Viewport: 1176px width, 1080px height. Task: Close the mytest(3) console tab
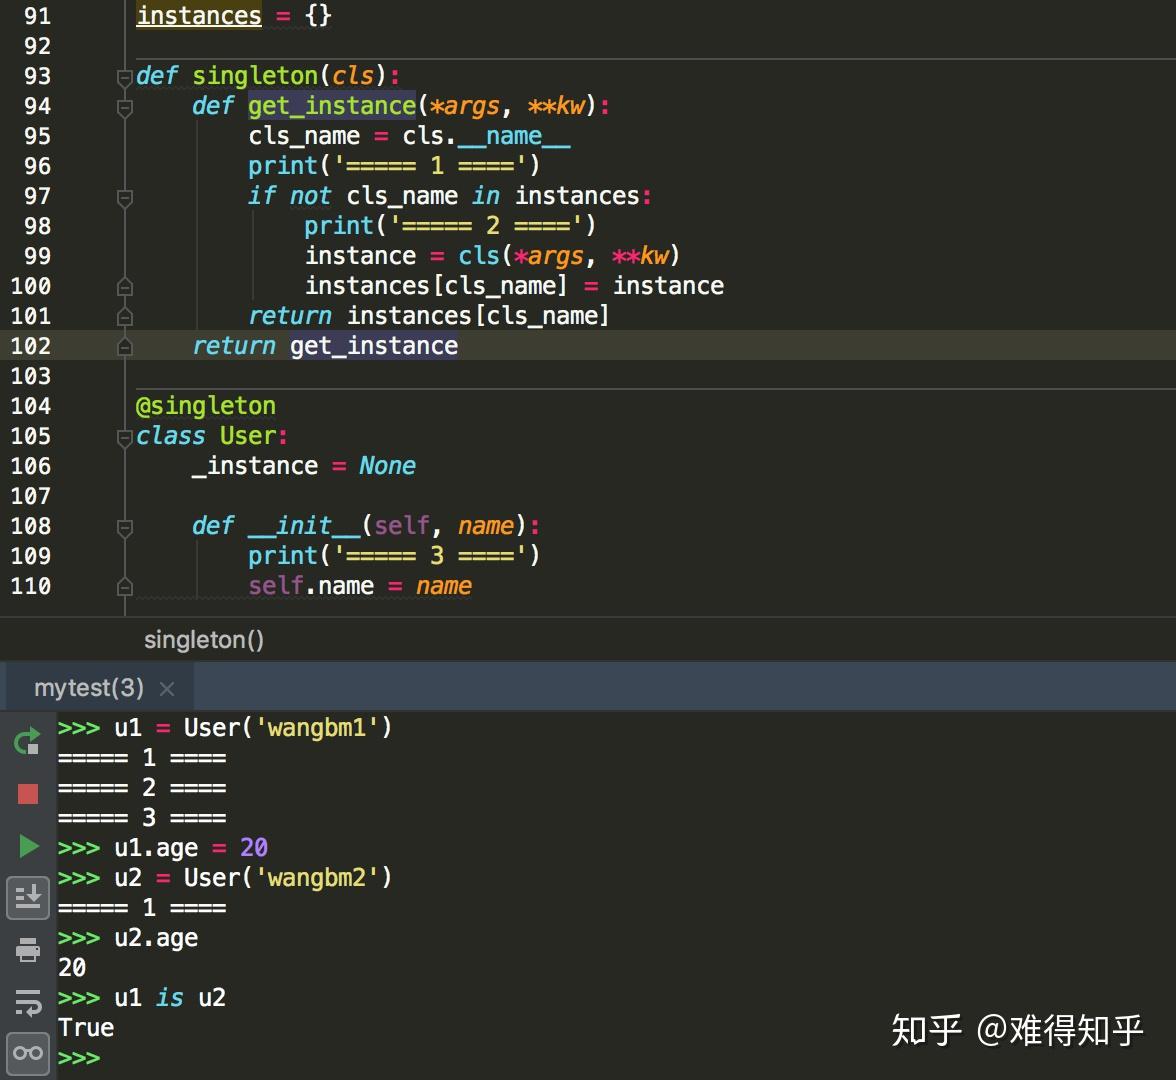[x=166, y=688]
